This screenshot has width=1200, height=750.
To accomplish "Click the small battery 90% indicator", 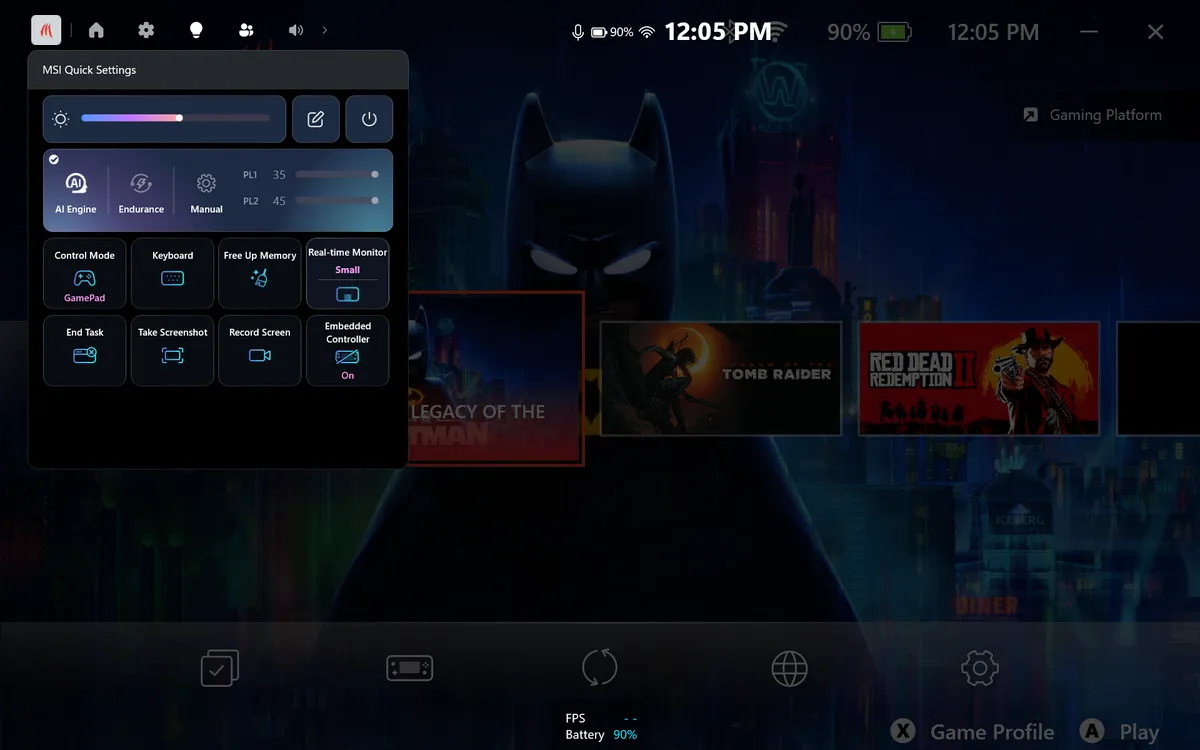I will [612, 32].
